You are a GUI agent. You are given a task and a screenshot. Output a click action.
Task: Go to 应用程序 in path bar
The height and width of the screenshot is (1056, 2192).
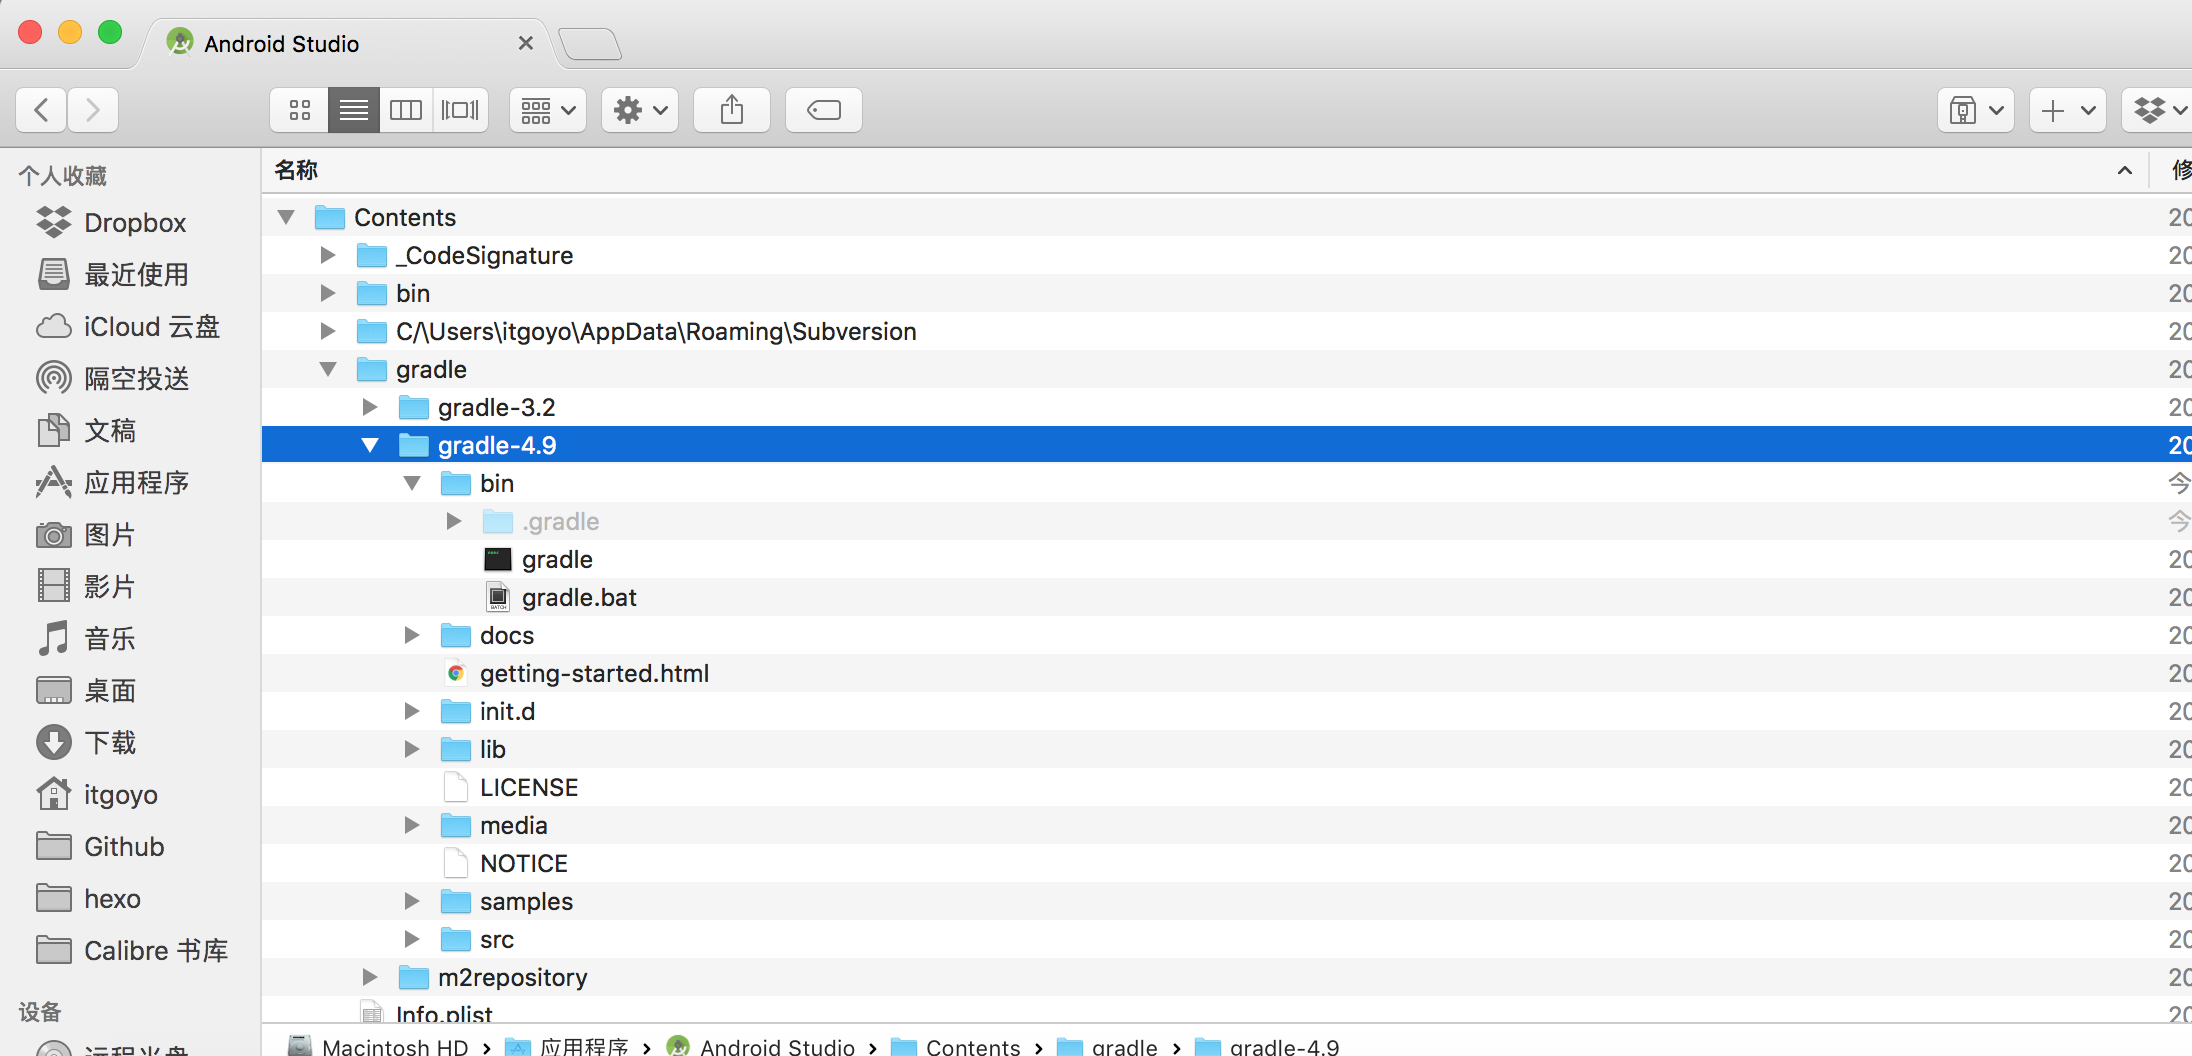coord(566,1046)
